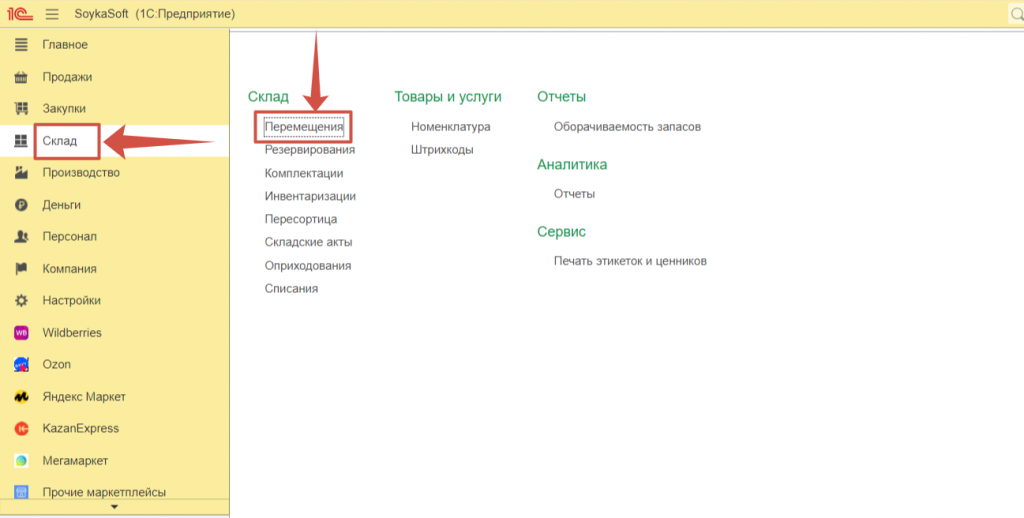Open the hamburger main menu
1024x518 pixels.
[52, 14]
